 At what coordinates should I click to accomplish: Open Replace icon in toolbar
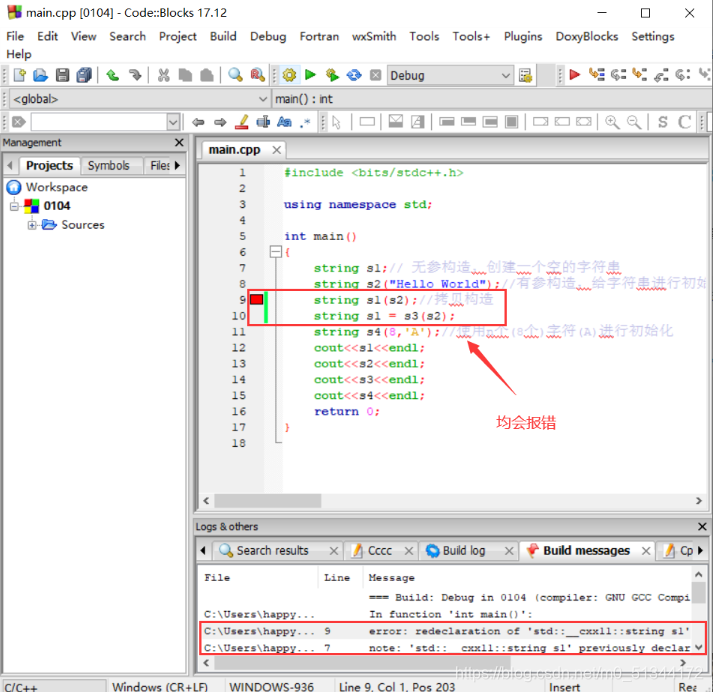tap(257, 75)
